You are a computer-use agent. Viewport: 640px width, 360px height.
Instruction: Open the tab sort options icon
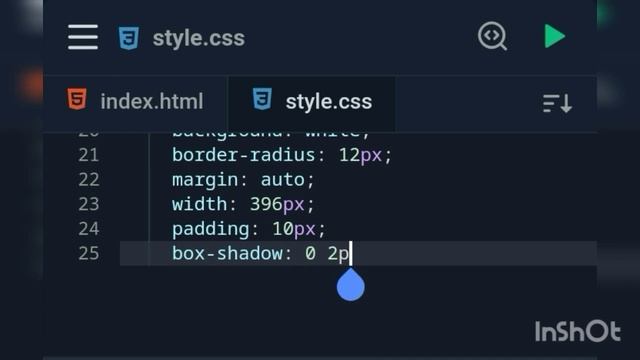tap(557, 103)
